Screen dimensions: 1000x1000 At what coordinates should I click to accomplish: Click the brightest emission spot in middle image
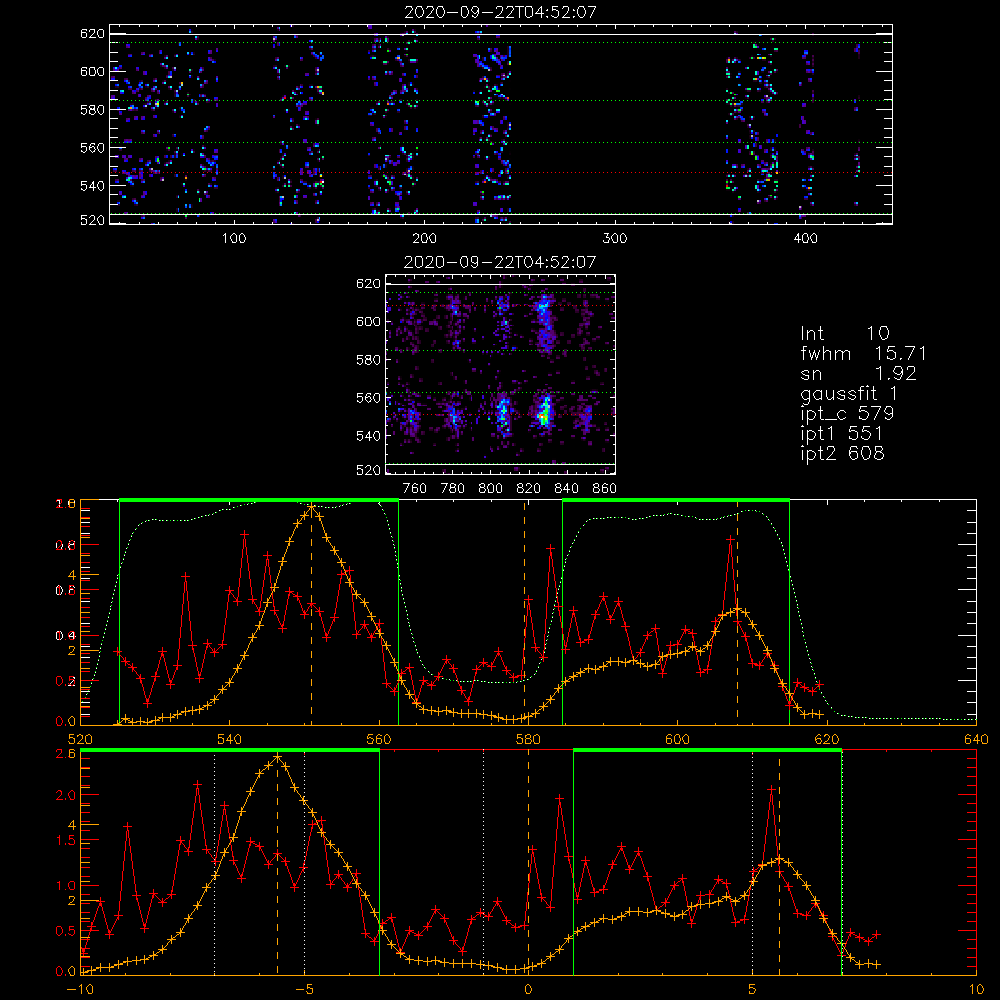(x=544, y=415)
